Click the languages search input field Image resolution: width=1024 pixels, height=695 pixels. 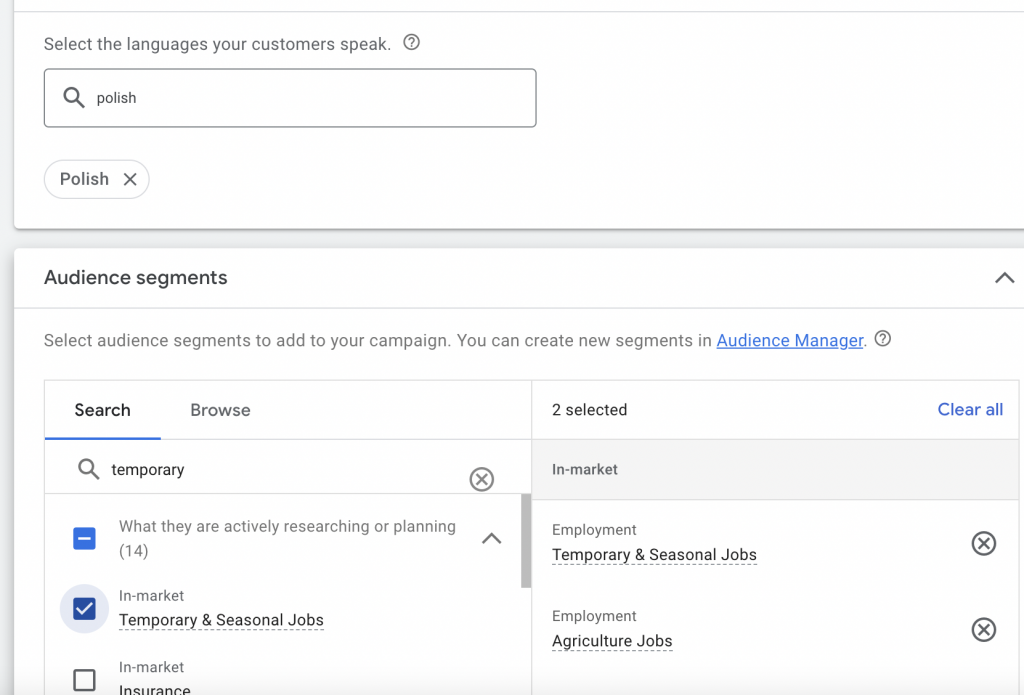300,98
